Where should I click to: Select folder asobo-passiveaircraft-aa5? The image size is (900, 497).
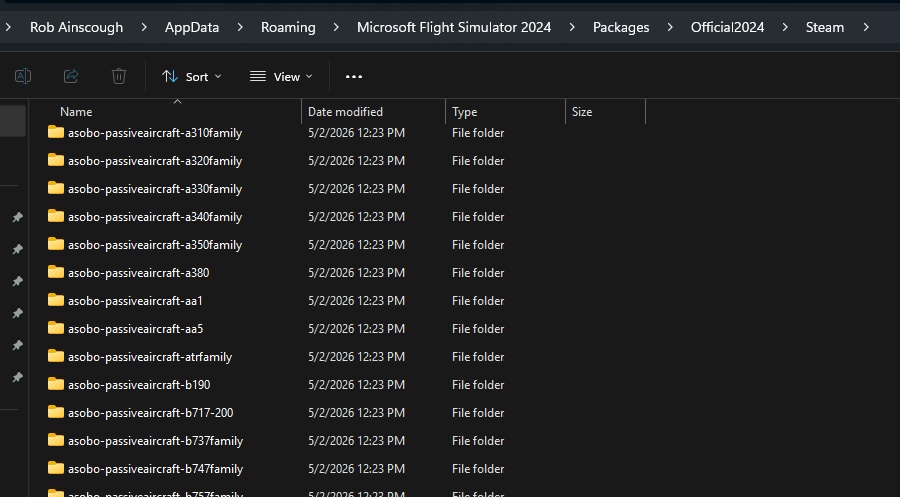click(135, 329)
